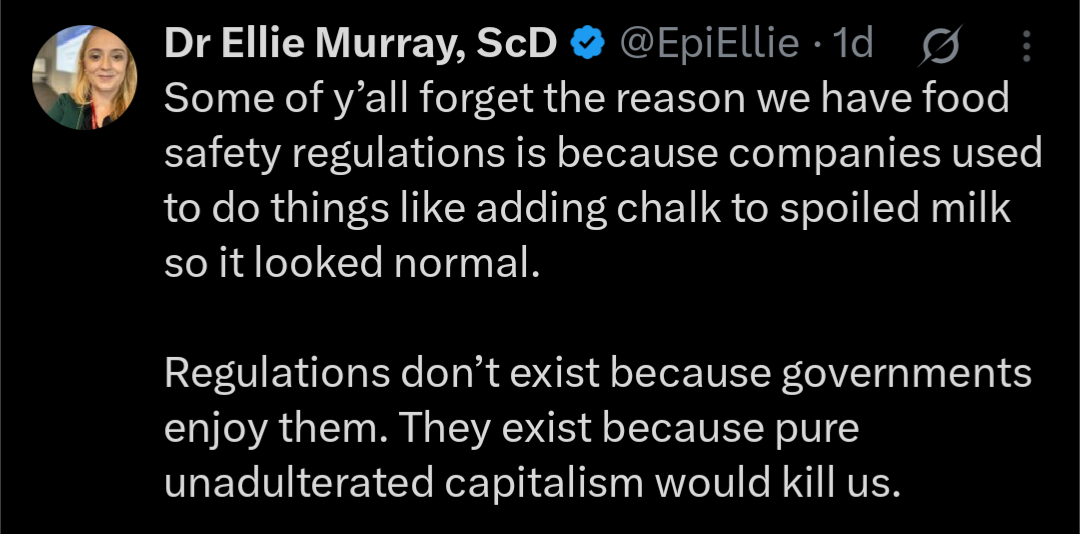Click the word "governments" in the tweet
Screen dimensions: 1080x534
[x=903, y=373]
